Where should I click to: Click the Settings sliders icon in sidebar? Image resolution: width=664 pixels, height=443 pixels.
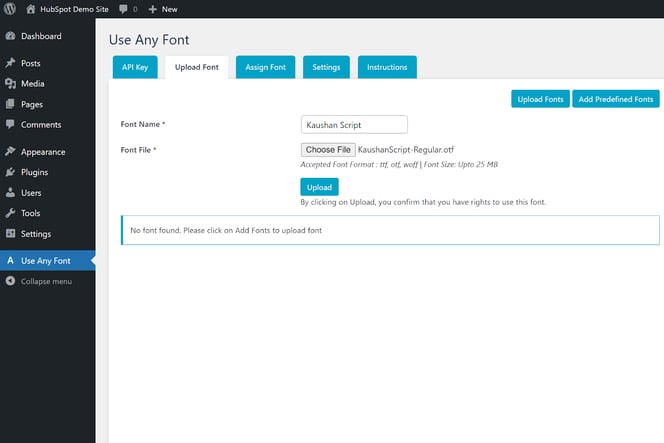[11, 233]
